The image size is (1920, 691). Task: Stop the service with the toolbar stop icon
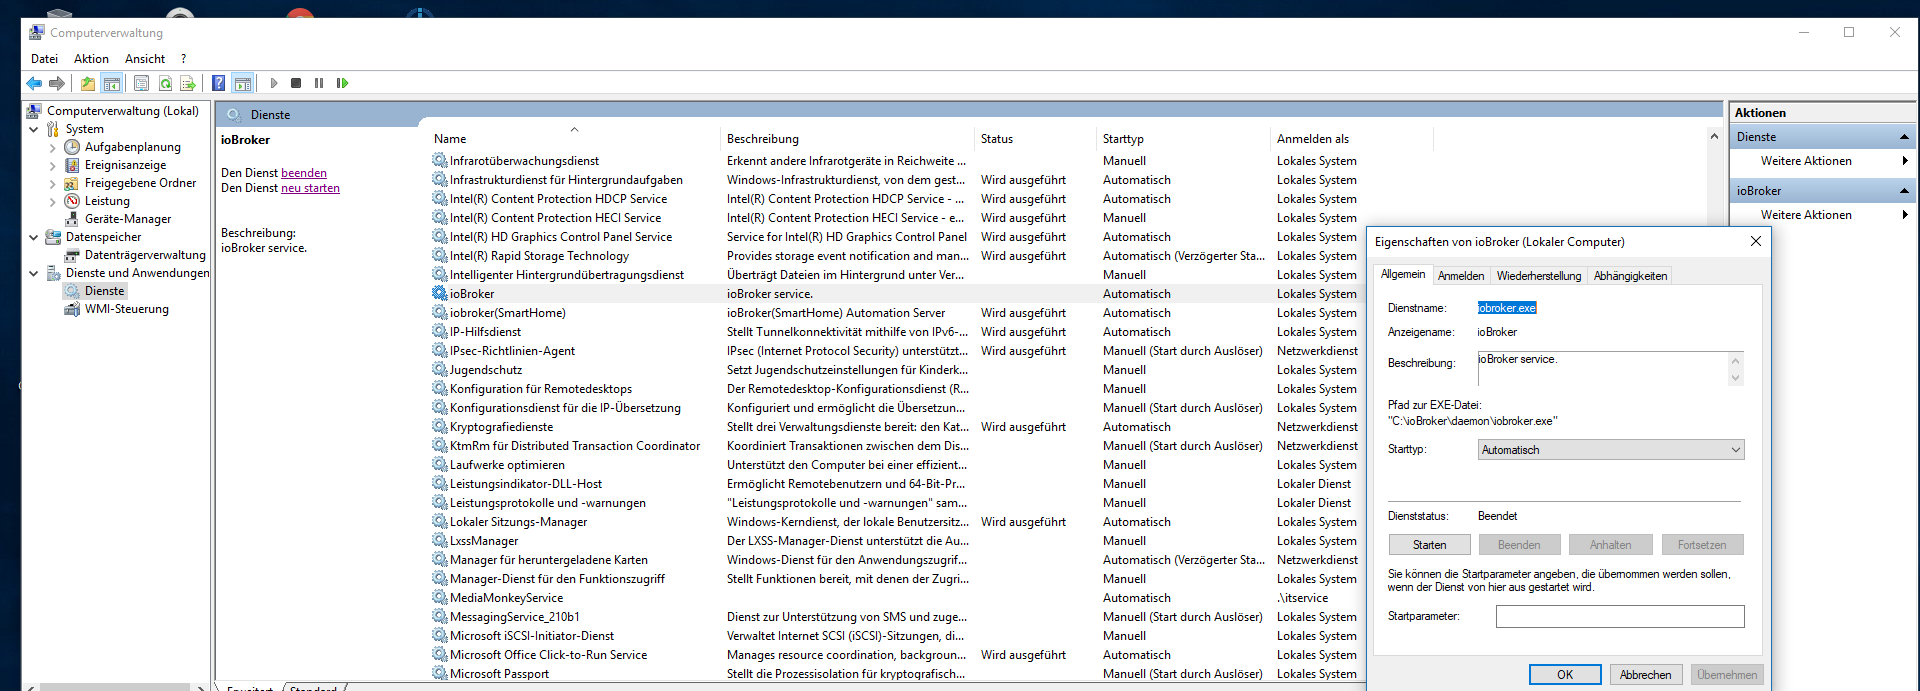(x=296, y=83)
